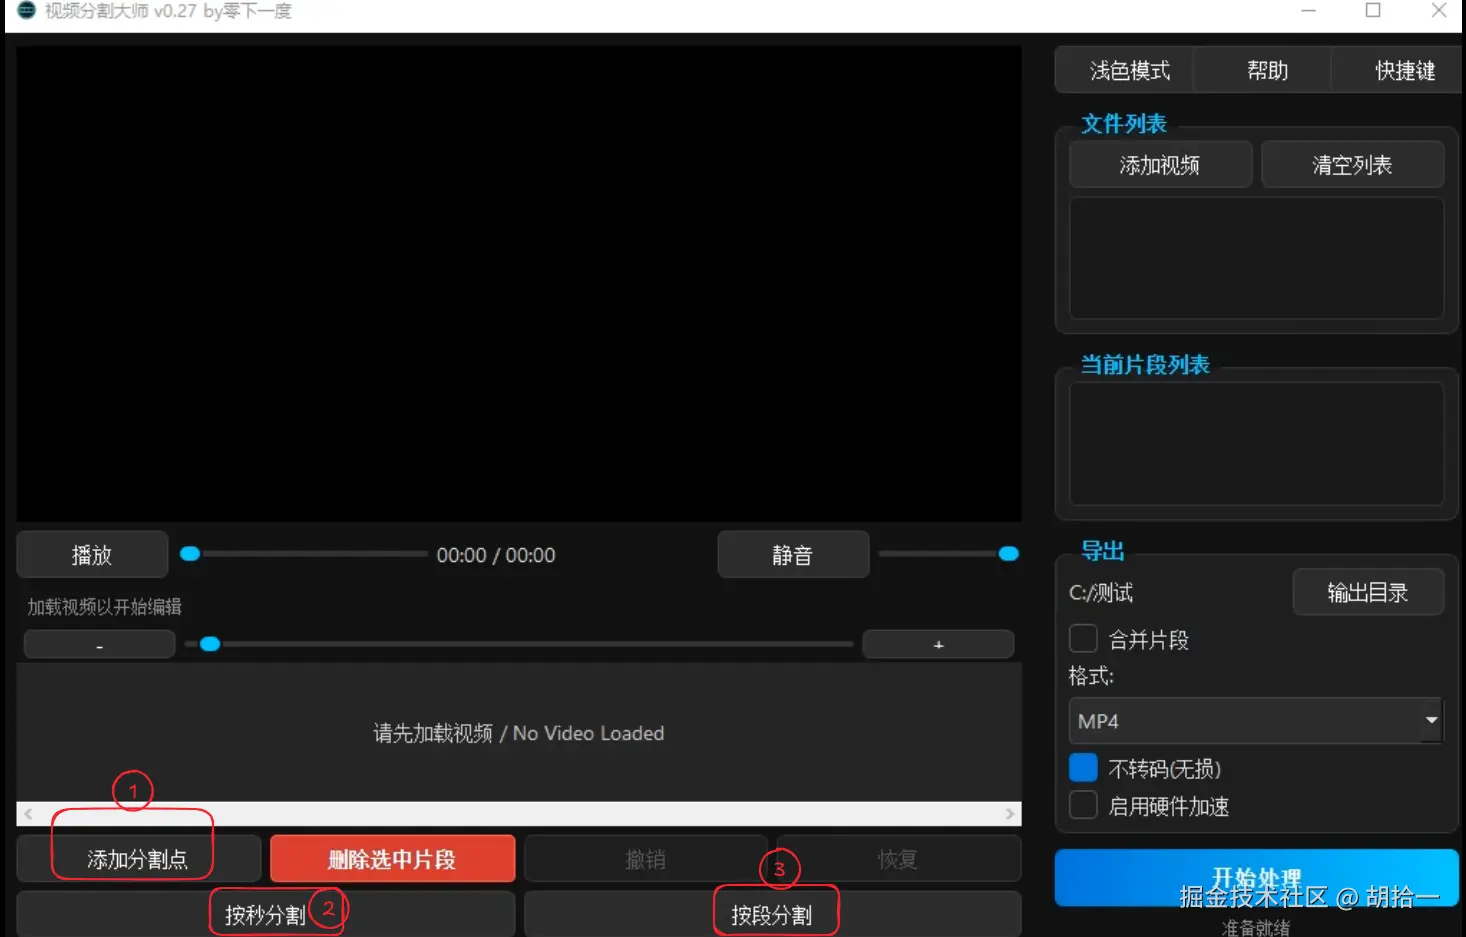Click 开始处理 to start processing
1466x937 pixels.
1256,878
